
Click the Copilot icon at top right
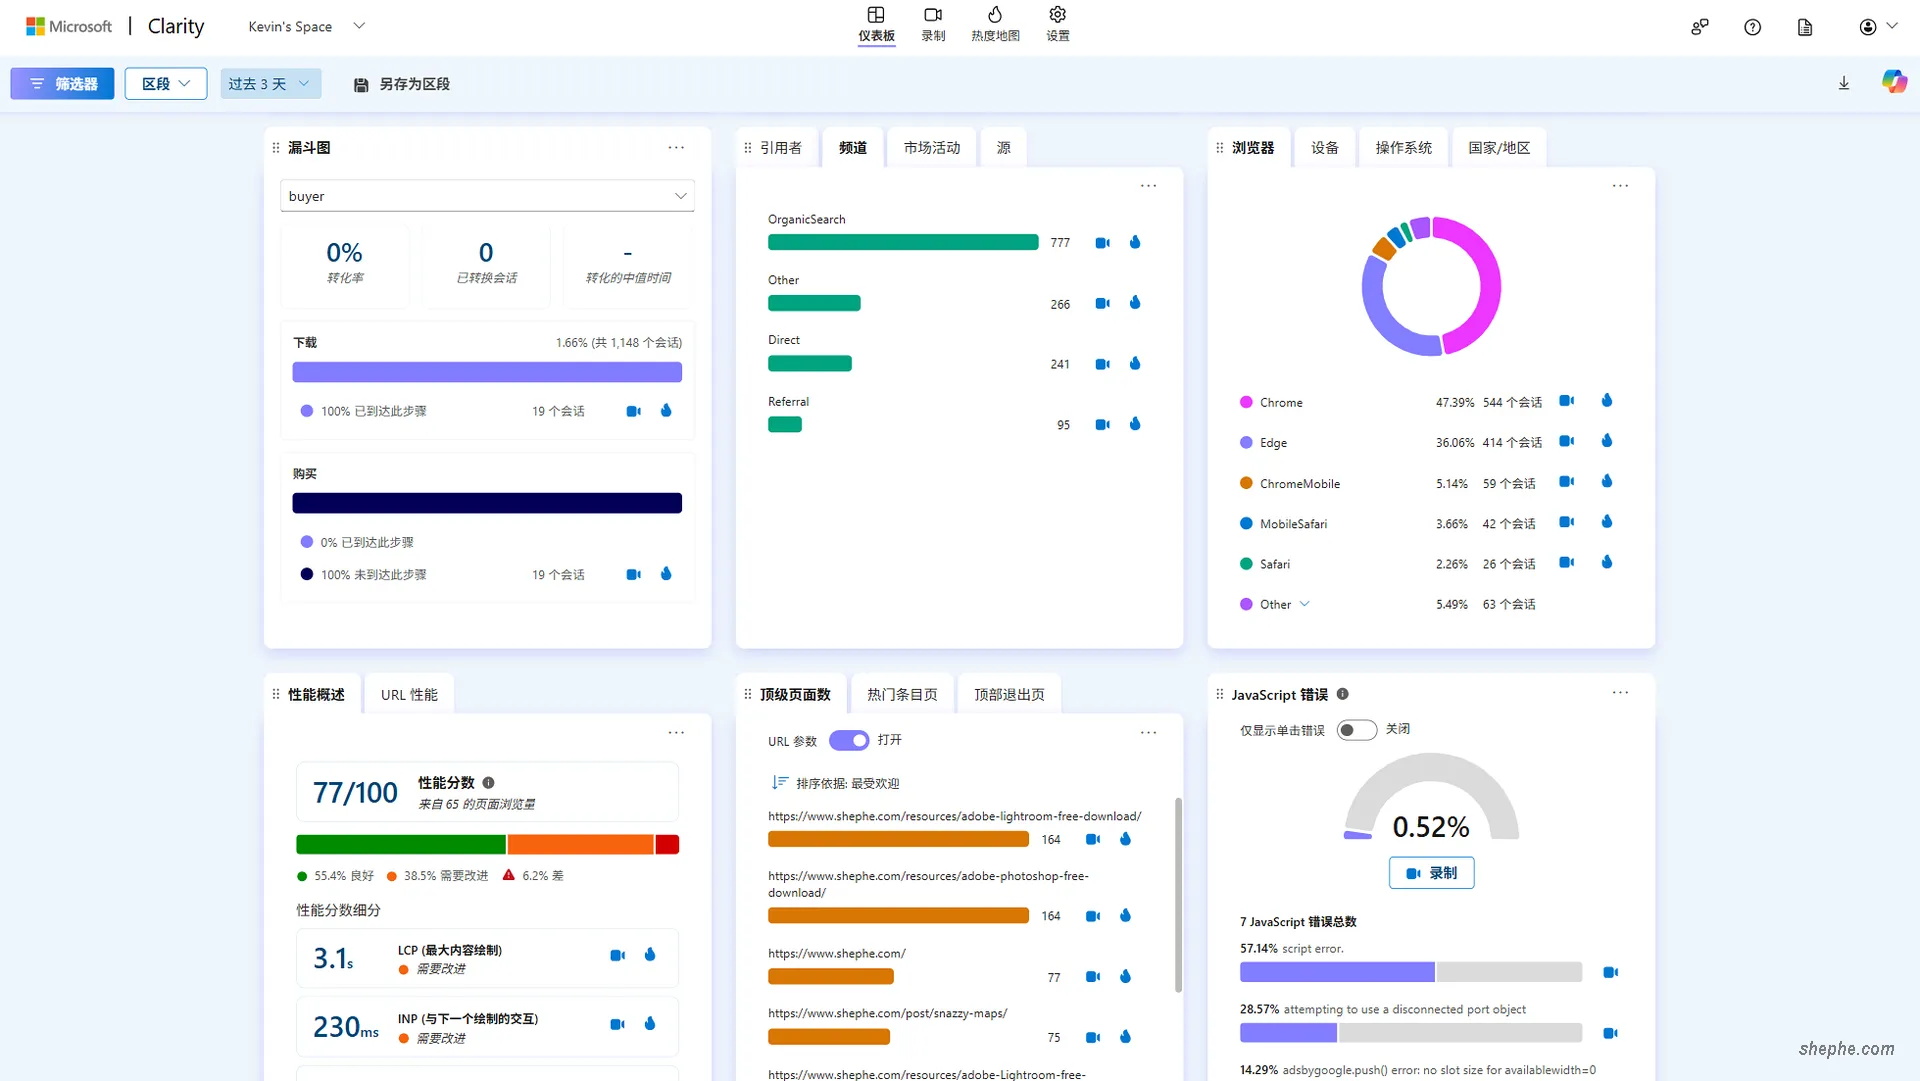tap(1893, 82)
